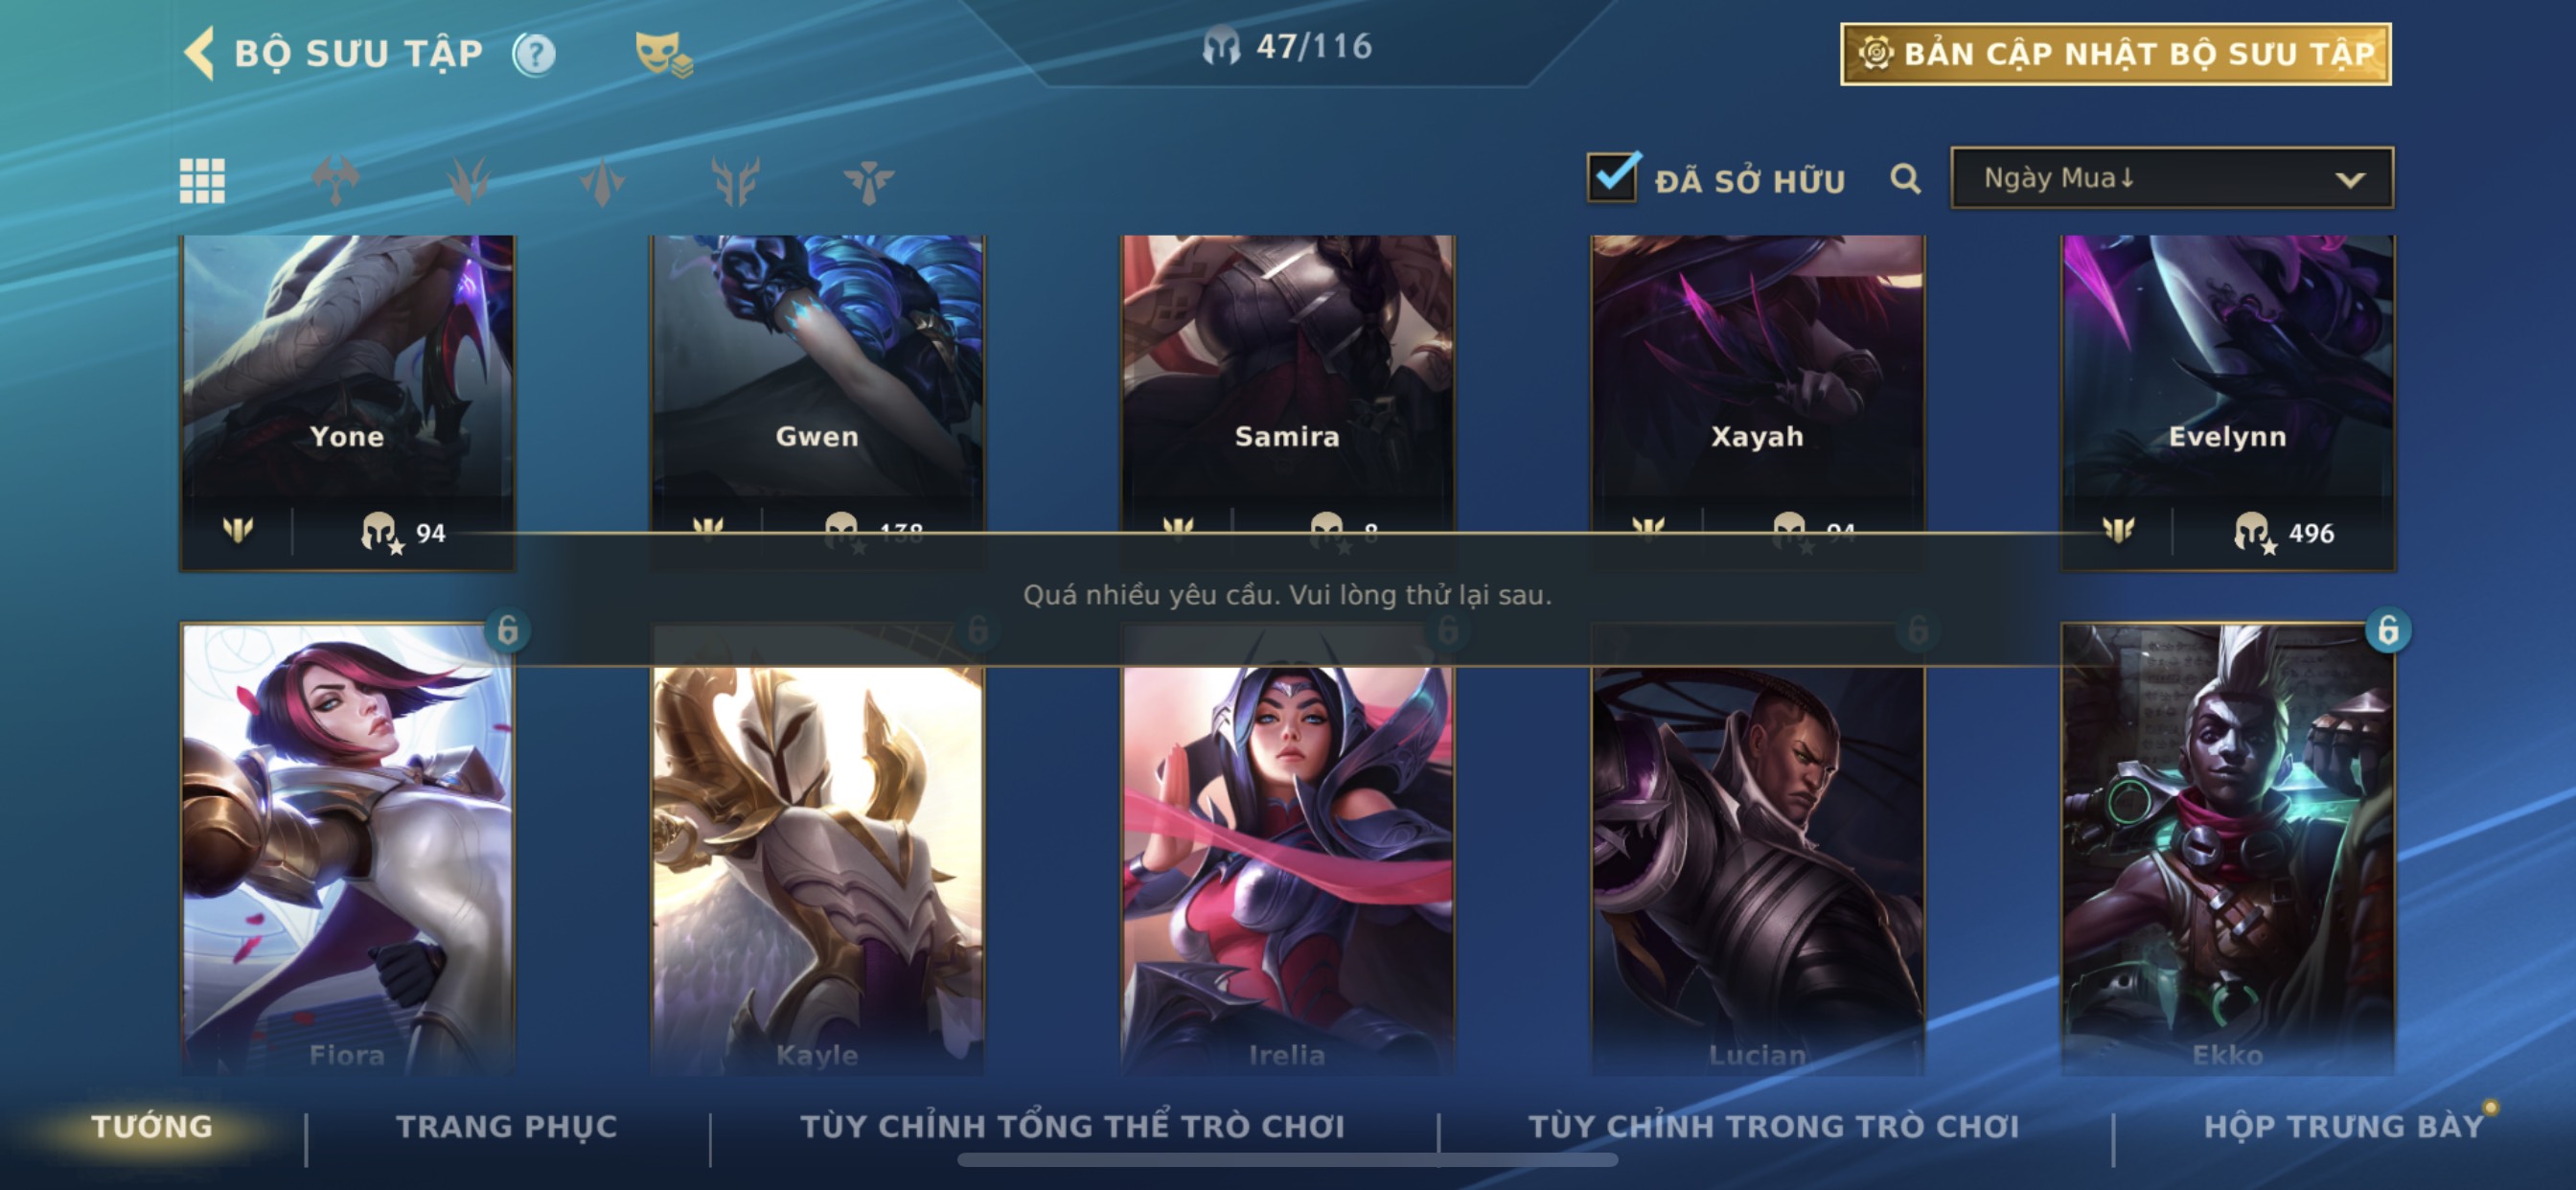Expand the sort dropdown using the chevron arrow

coord(2350,180)
